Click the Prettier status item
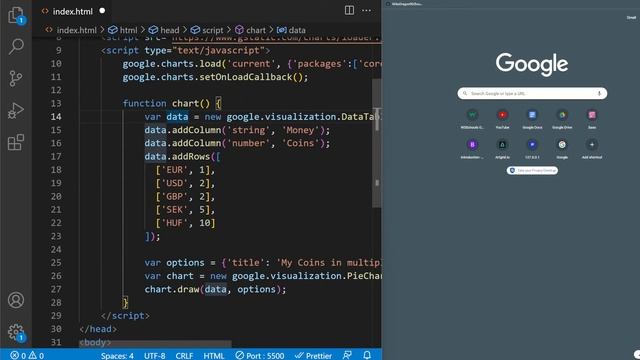The width and height of the screenshot is (640, 360). click(313, 356)
